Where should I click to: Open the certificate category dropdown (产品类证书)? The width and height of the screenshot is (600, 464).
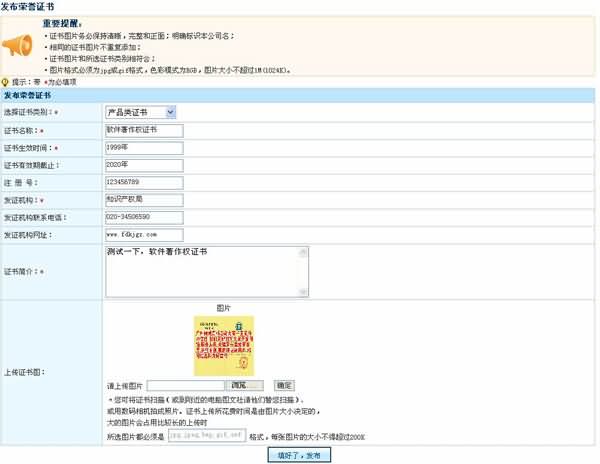[x=140, y=112]
